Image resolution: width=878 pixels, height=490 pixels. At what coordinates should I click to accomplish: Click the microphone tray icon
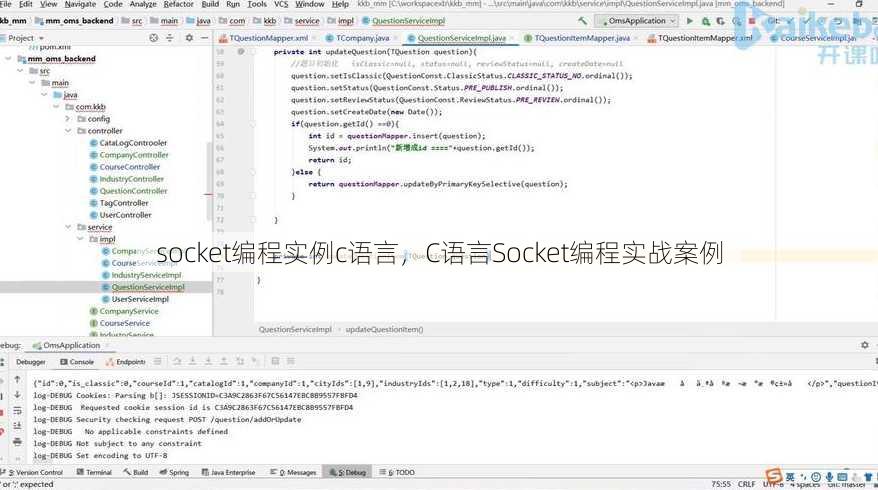click(829, 477)
